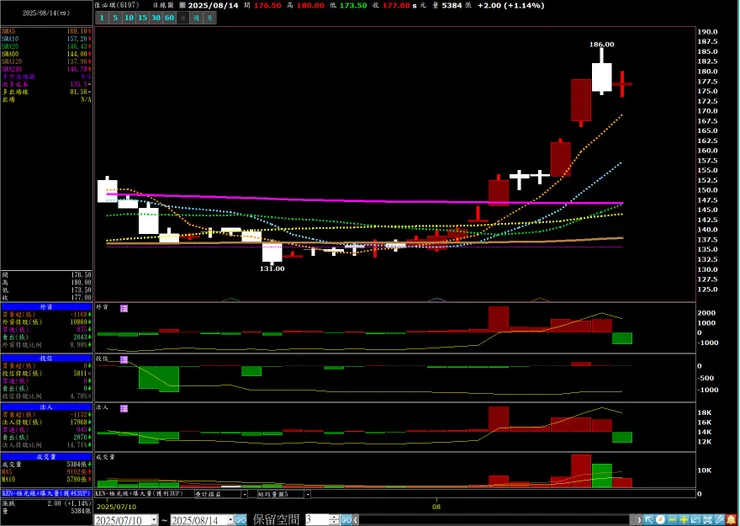Open the 短均量圈5 indicator dropdown
The width and height of the screenshot is (740, 526).
pos(307,494)
